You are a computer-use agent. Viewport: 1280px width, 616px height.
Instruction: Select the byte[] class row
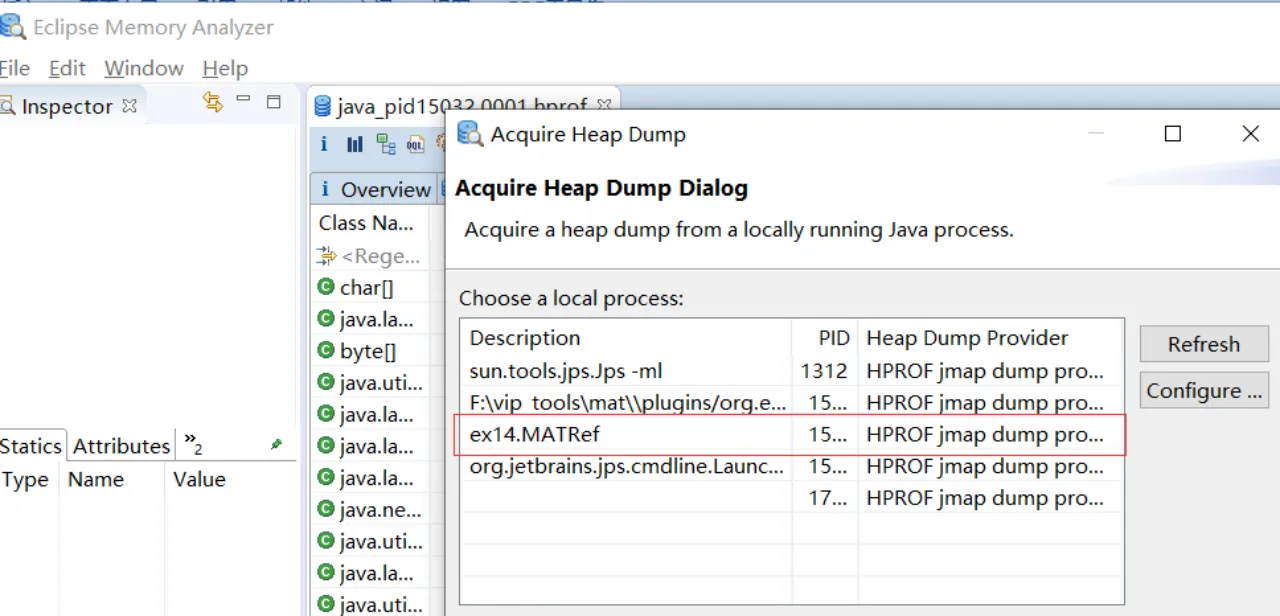coord(369,351)
